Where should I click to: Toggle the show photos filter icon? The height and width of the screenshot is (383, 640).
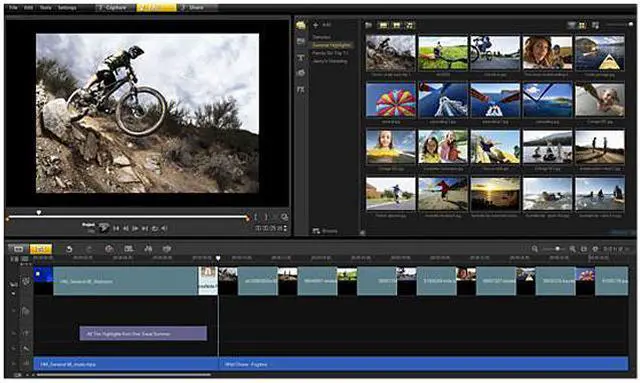pyautogui.click(x=396, y=25)
